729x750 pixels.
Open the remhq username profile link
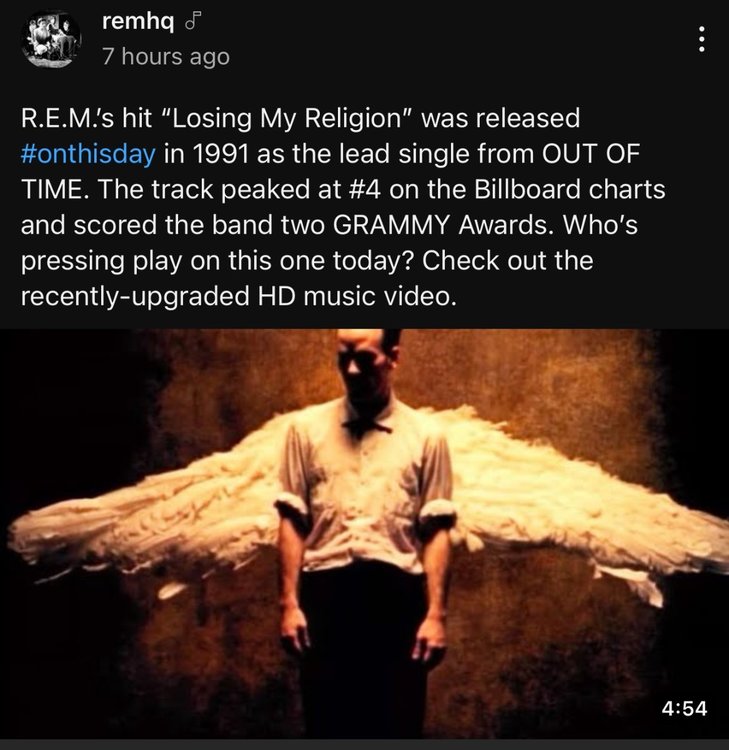pos(138,22)
